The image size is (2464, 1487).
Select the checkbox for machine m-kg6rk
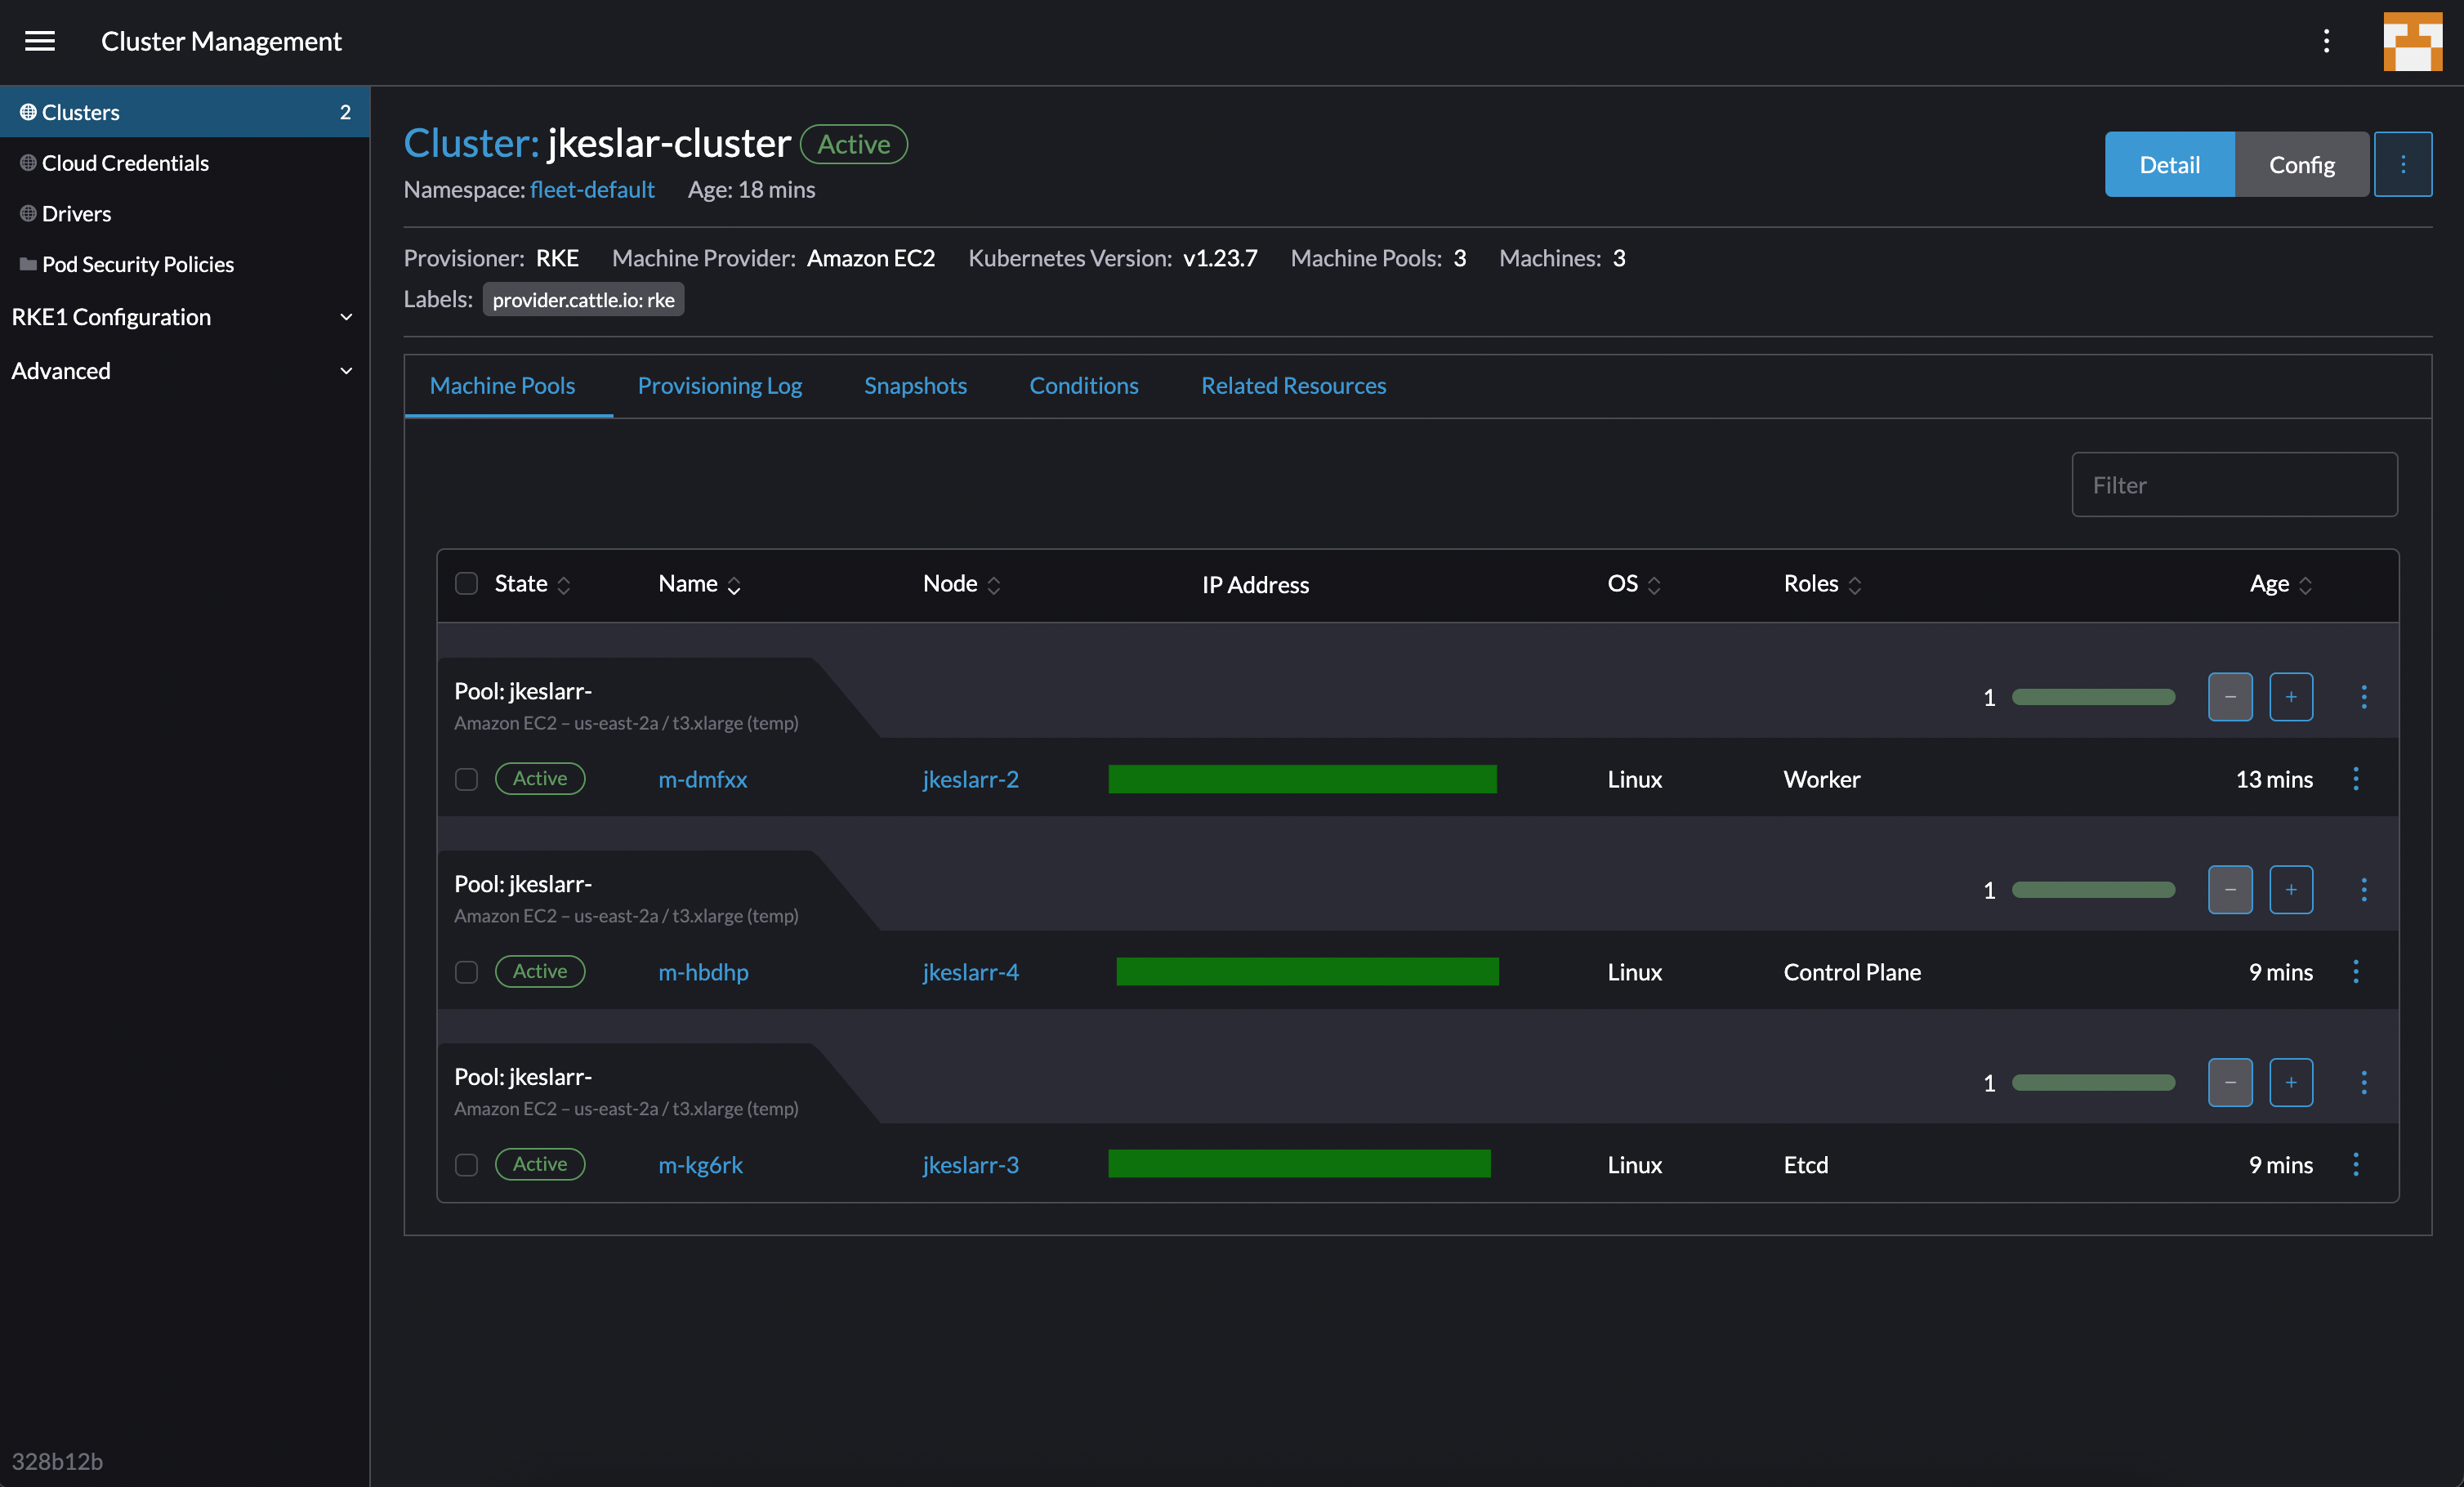tap(466, 1164)
